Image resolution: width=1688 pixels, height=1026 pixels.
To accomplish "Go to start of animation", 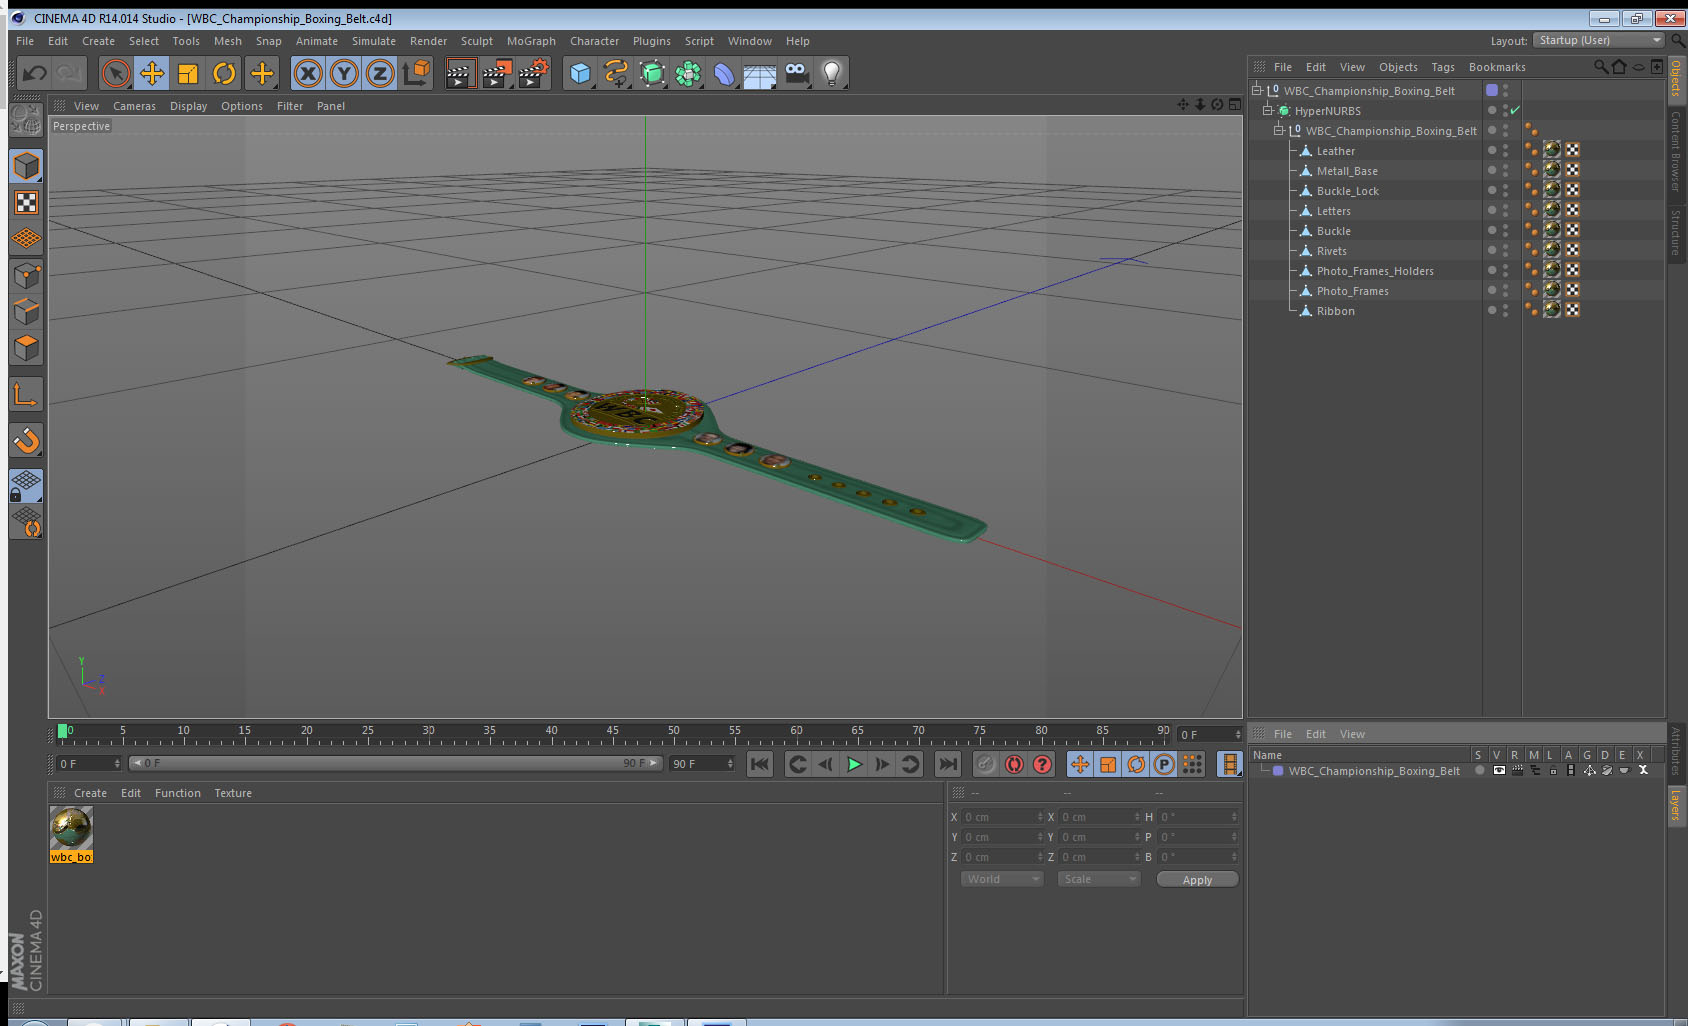I will point(760,764).
